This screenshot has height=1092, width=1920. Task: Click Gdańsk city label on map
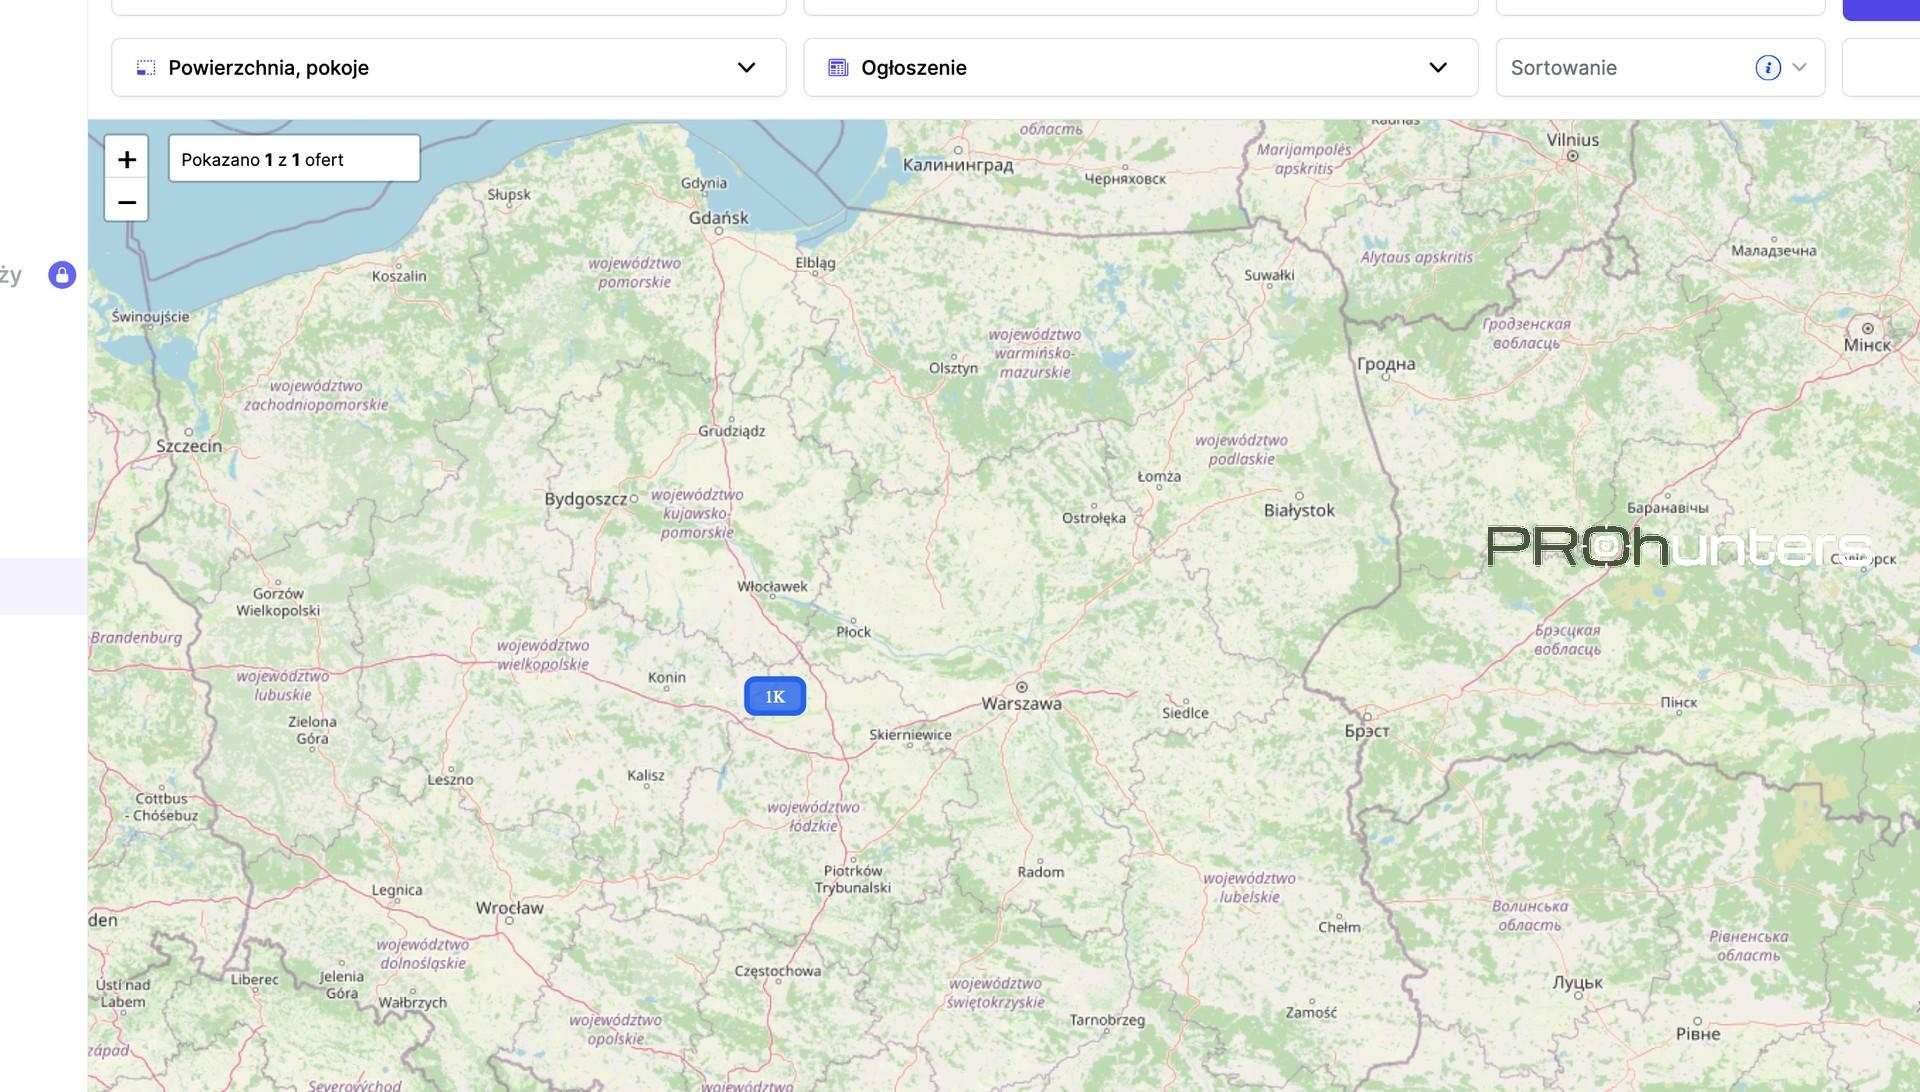[718, 217]
